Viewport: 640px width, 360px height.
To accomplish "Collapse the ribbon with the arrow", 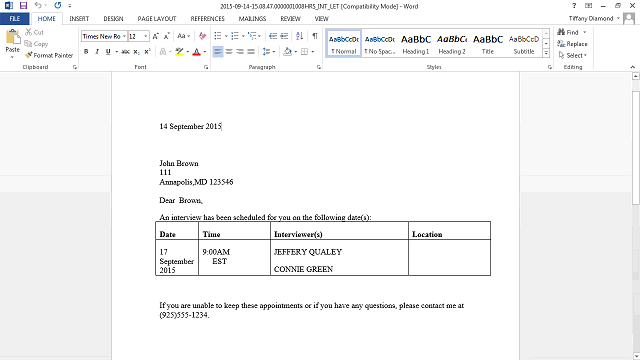I will pos(633,67).
